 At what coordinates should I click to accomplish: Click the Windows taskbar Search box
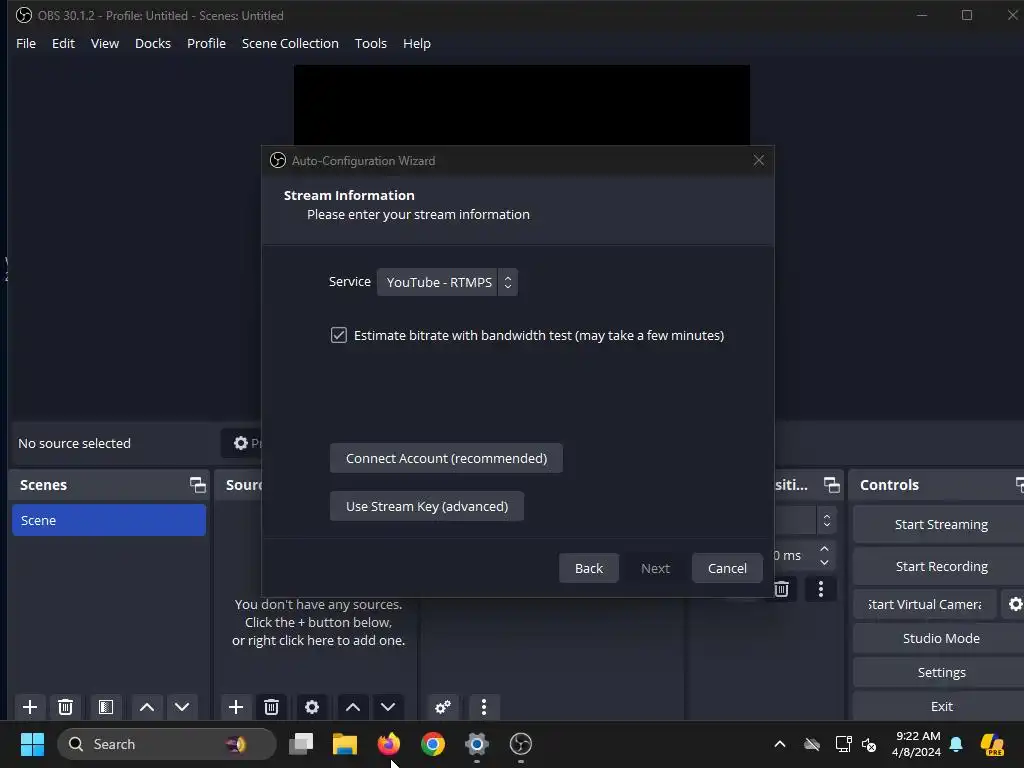click(x=167, y=744)
